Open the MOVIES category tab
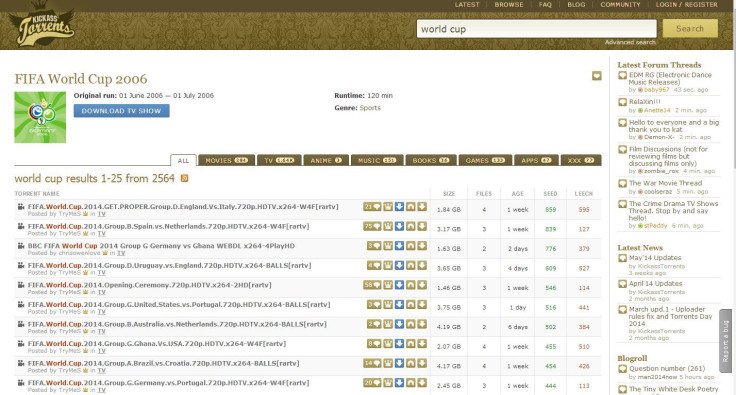Screen dimensions: 736x395 pos(227,160)
